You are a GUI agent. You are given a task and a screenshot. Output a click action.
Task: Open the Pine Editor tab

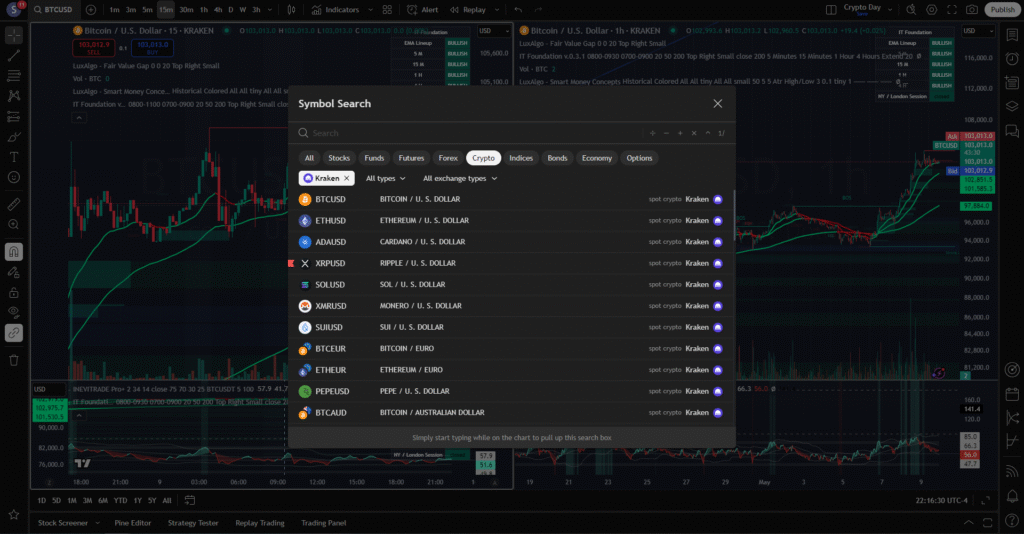click(x=133, y=523)
